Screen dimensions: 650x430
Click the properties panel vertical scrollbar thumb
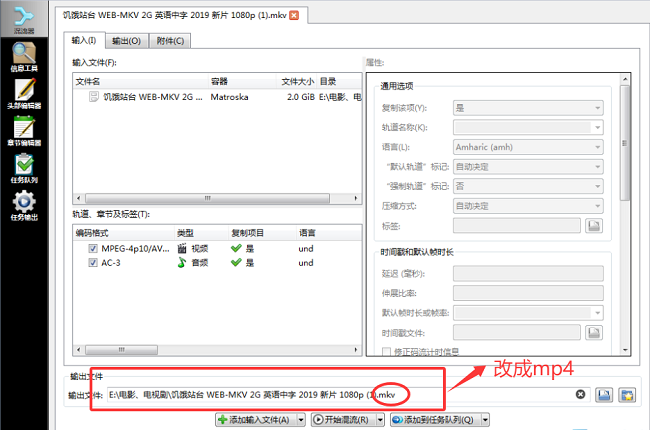pos(625,143)
